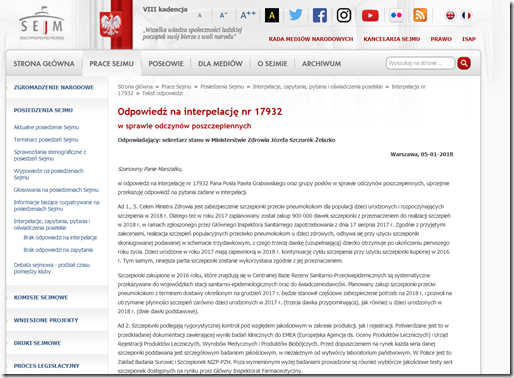Switch to English language version
The height and width of the screenshot is (378, 514).
pyautogui.click(x=450, y=15)
